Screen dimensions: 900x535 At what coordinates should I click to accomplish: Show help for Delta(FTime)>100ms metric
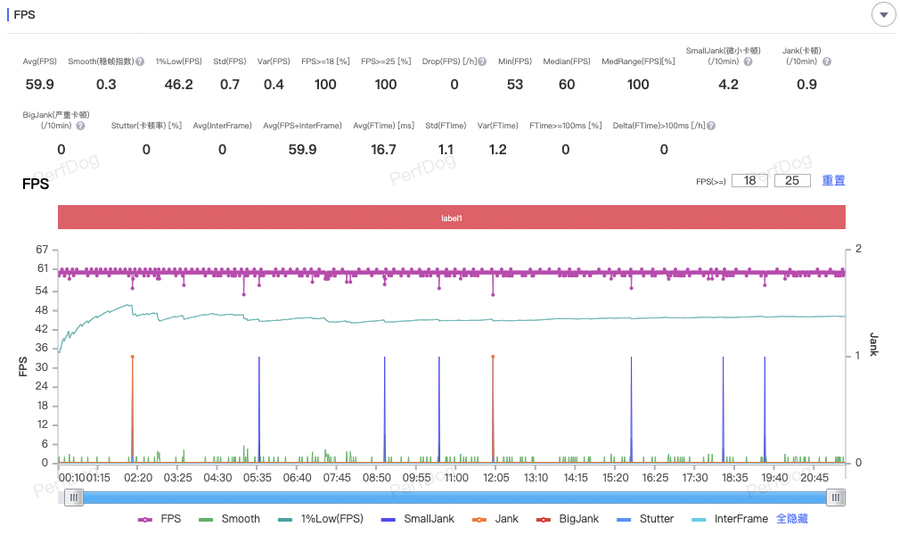[711, 126]
